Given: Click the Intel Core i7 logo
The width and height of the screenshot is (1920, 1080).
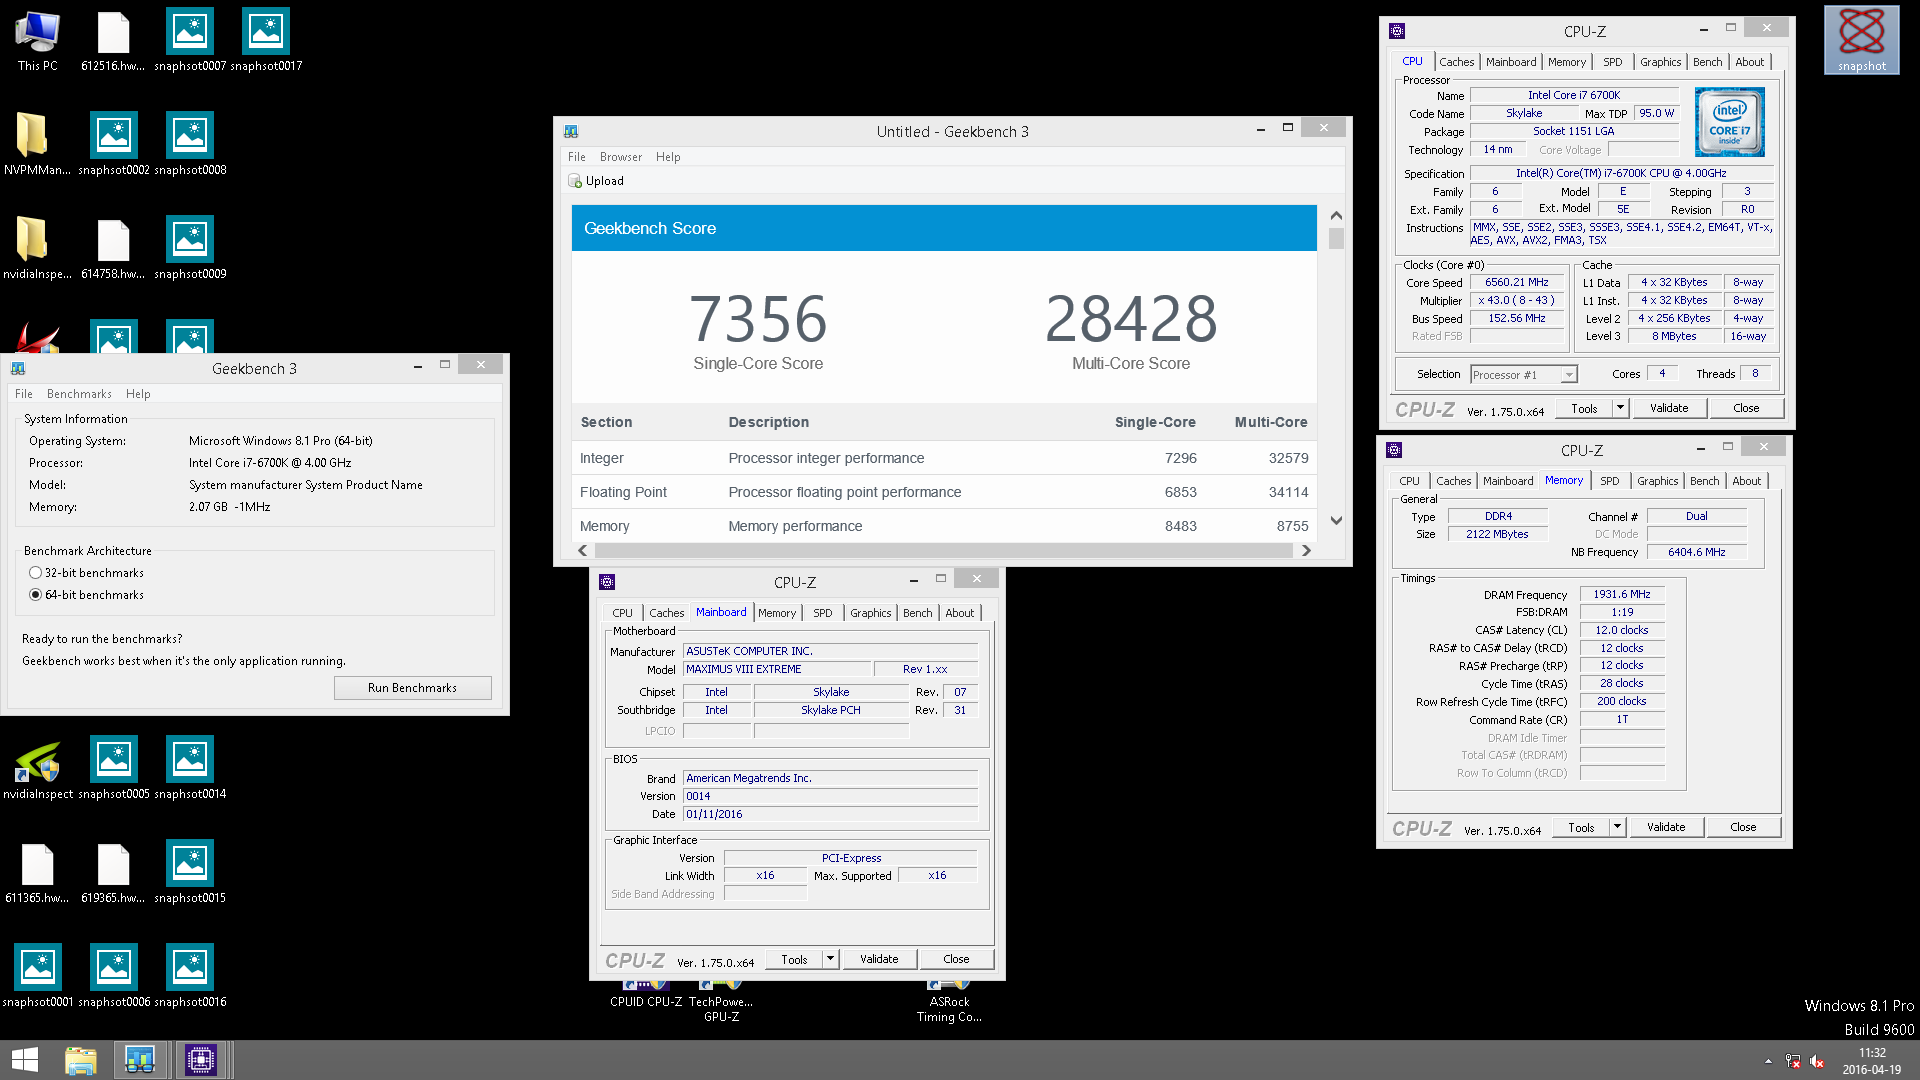Looking at the screenshot, I should 1730,122.
